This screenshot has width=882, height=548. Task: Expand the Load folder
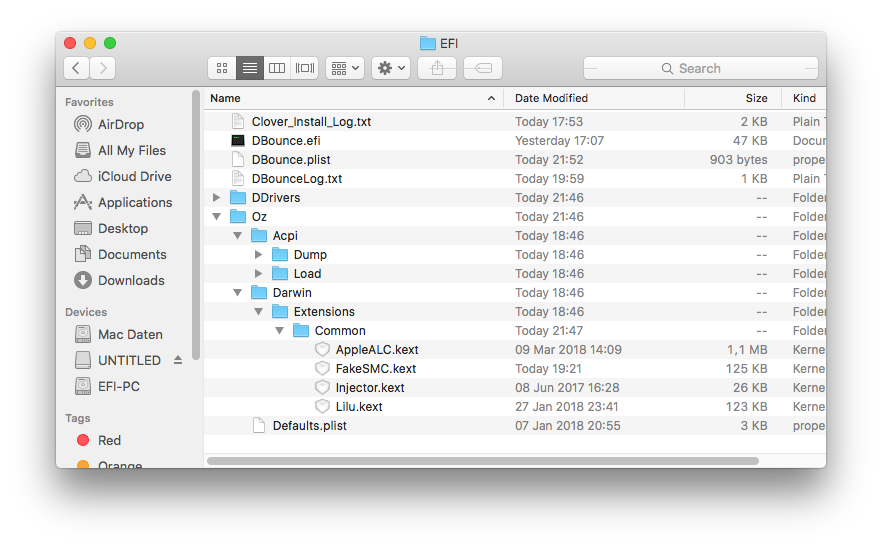tap(259, 273)
